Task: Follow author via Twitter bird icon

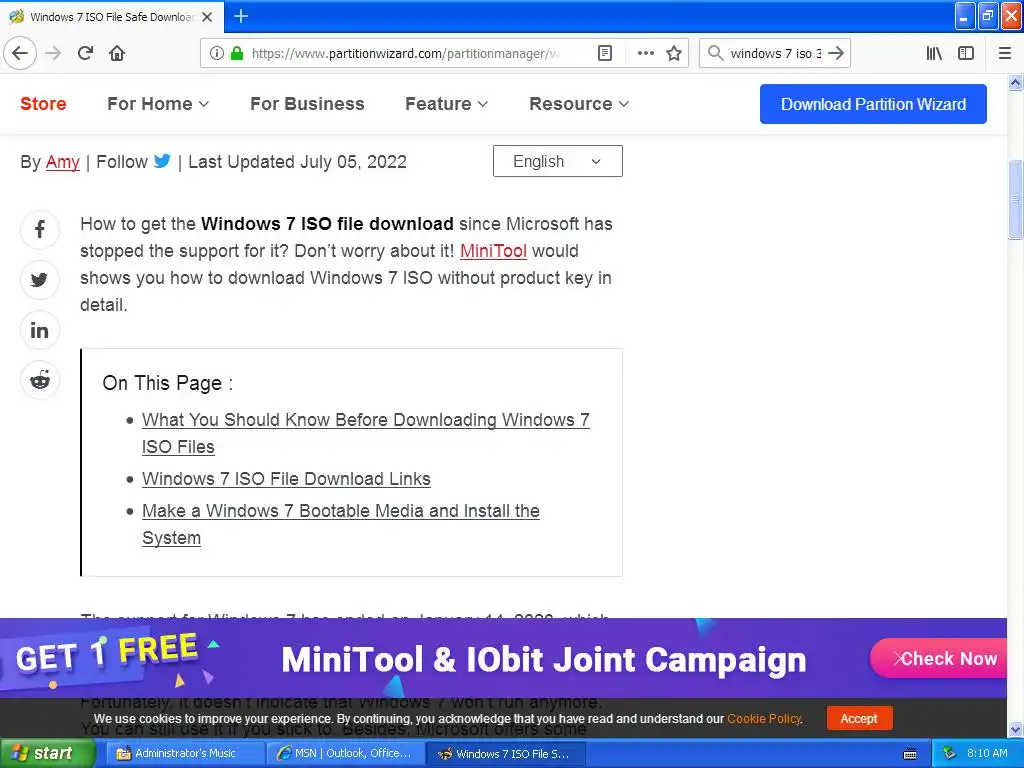Action: 162,161
